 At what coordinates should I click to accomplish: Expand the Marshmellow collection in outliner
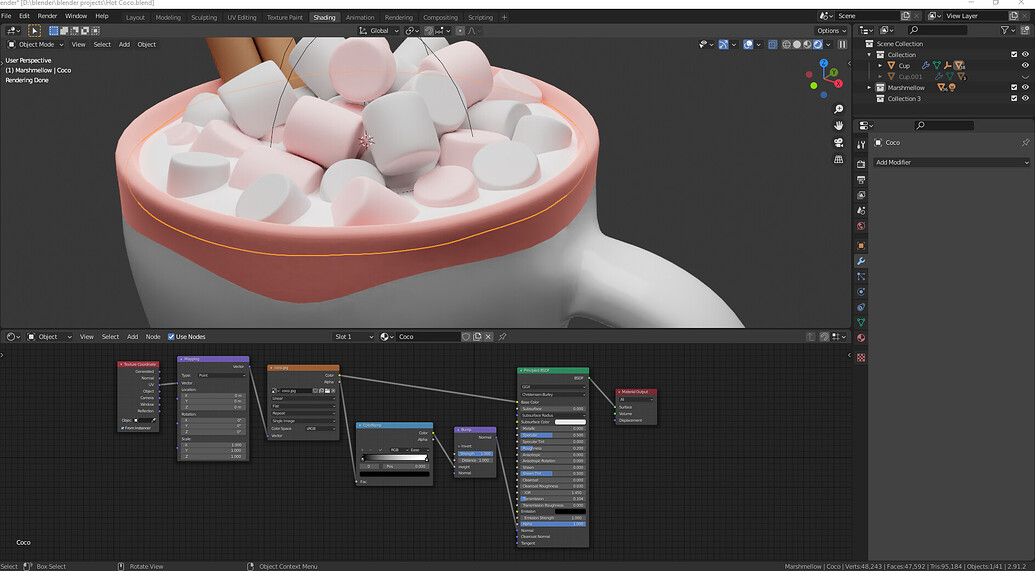coord(869,87)
